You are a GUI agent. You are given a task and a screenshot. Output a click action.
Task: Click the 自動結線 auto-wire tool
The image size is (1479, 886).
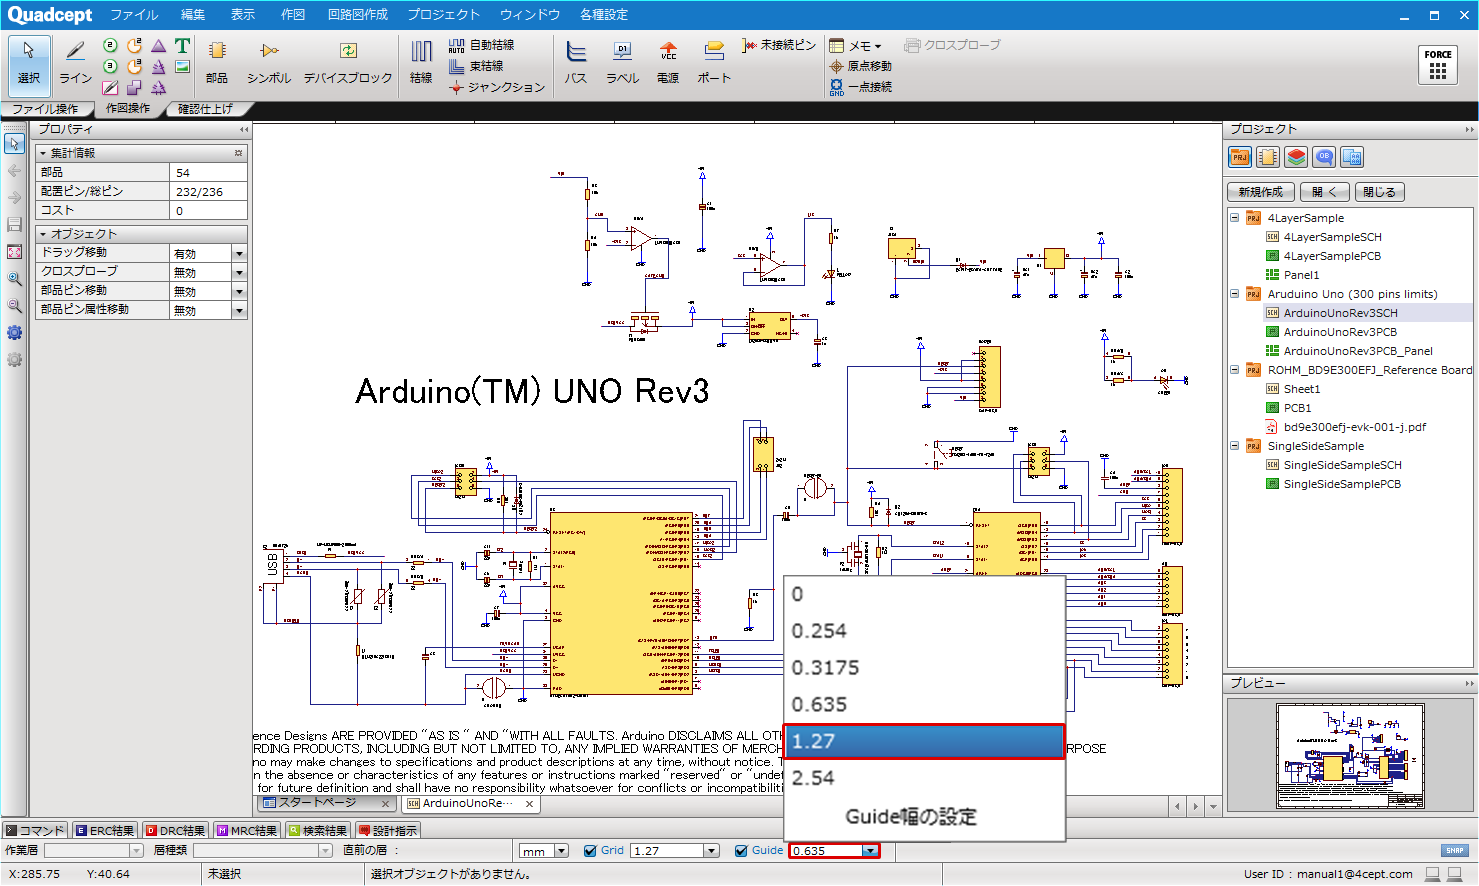(x=481, y=45)
